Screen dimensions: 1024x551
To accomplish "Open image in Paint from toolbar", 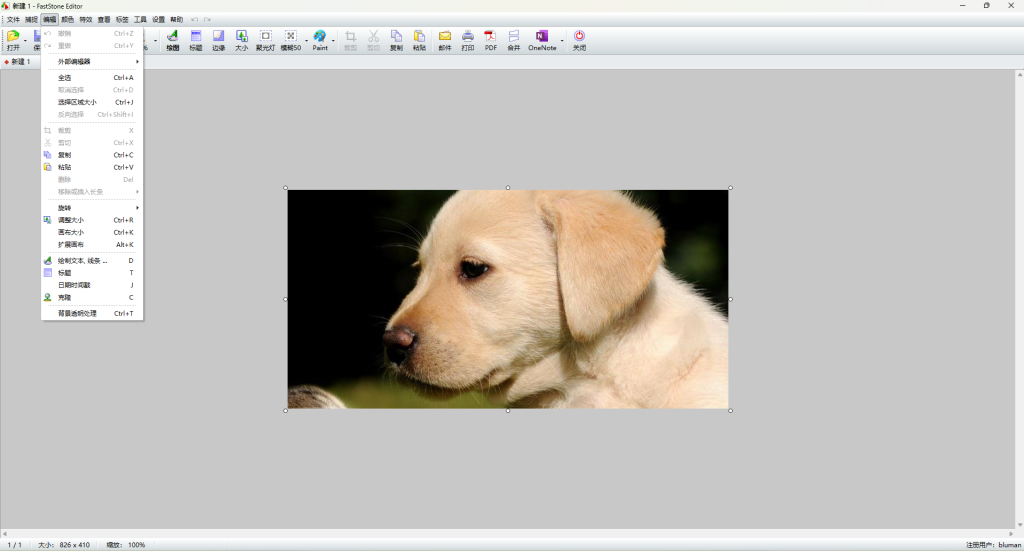I will [320, 39].
